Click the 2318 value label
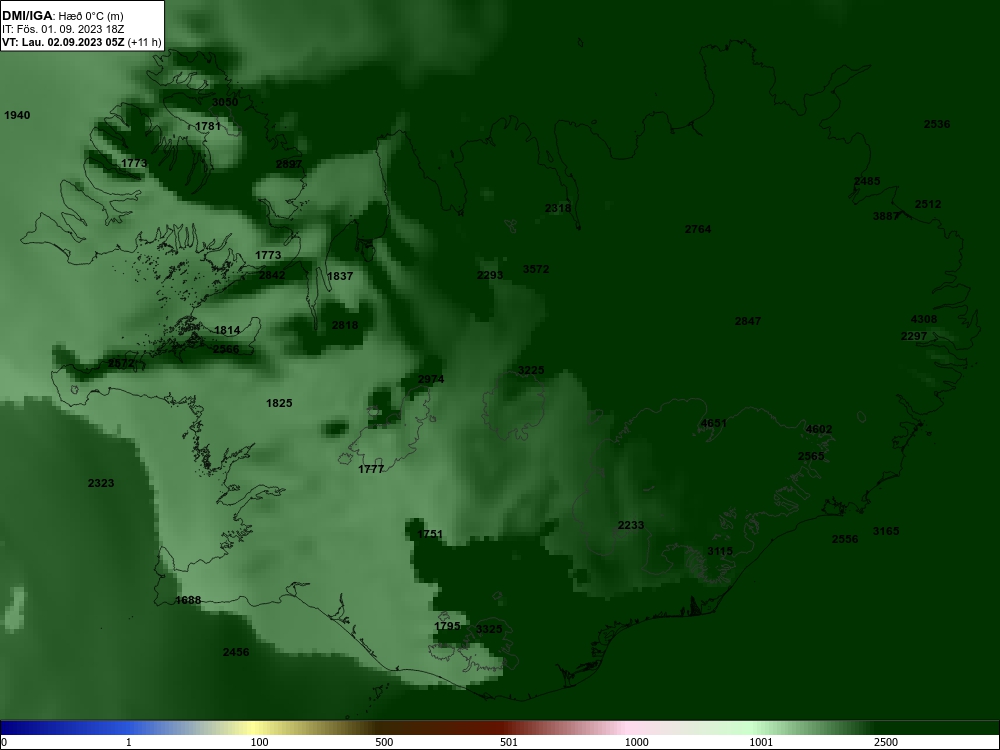 (x=558, y=209)
